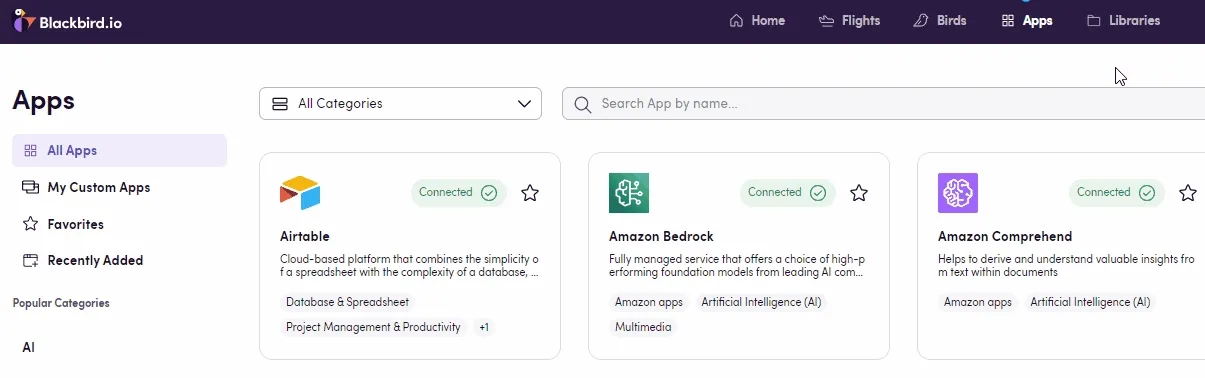Click Airtable description text
This screenshot has width=1205, height=378.
pos(410,265)
